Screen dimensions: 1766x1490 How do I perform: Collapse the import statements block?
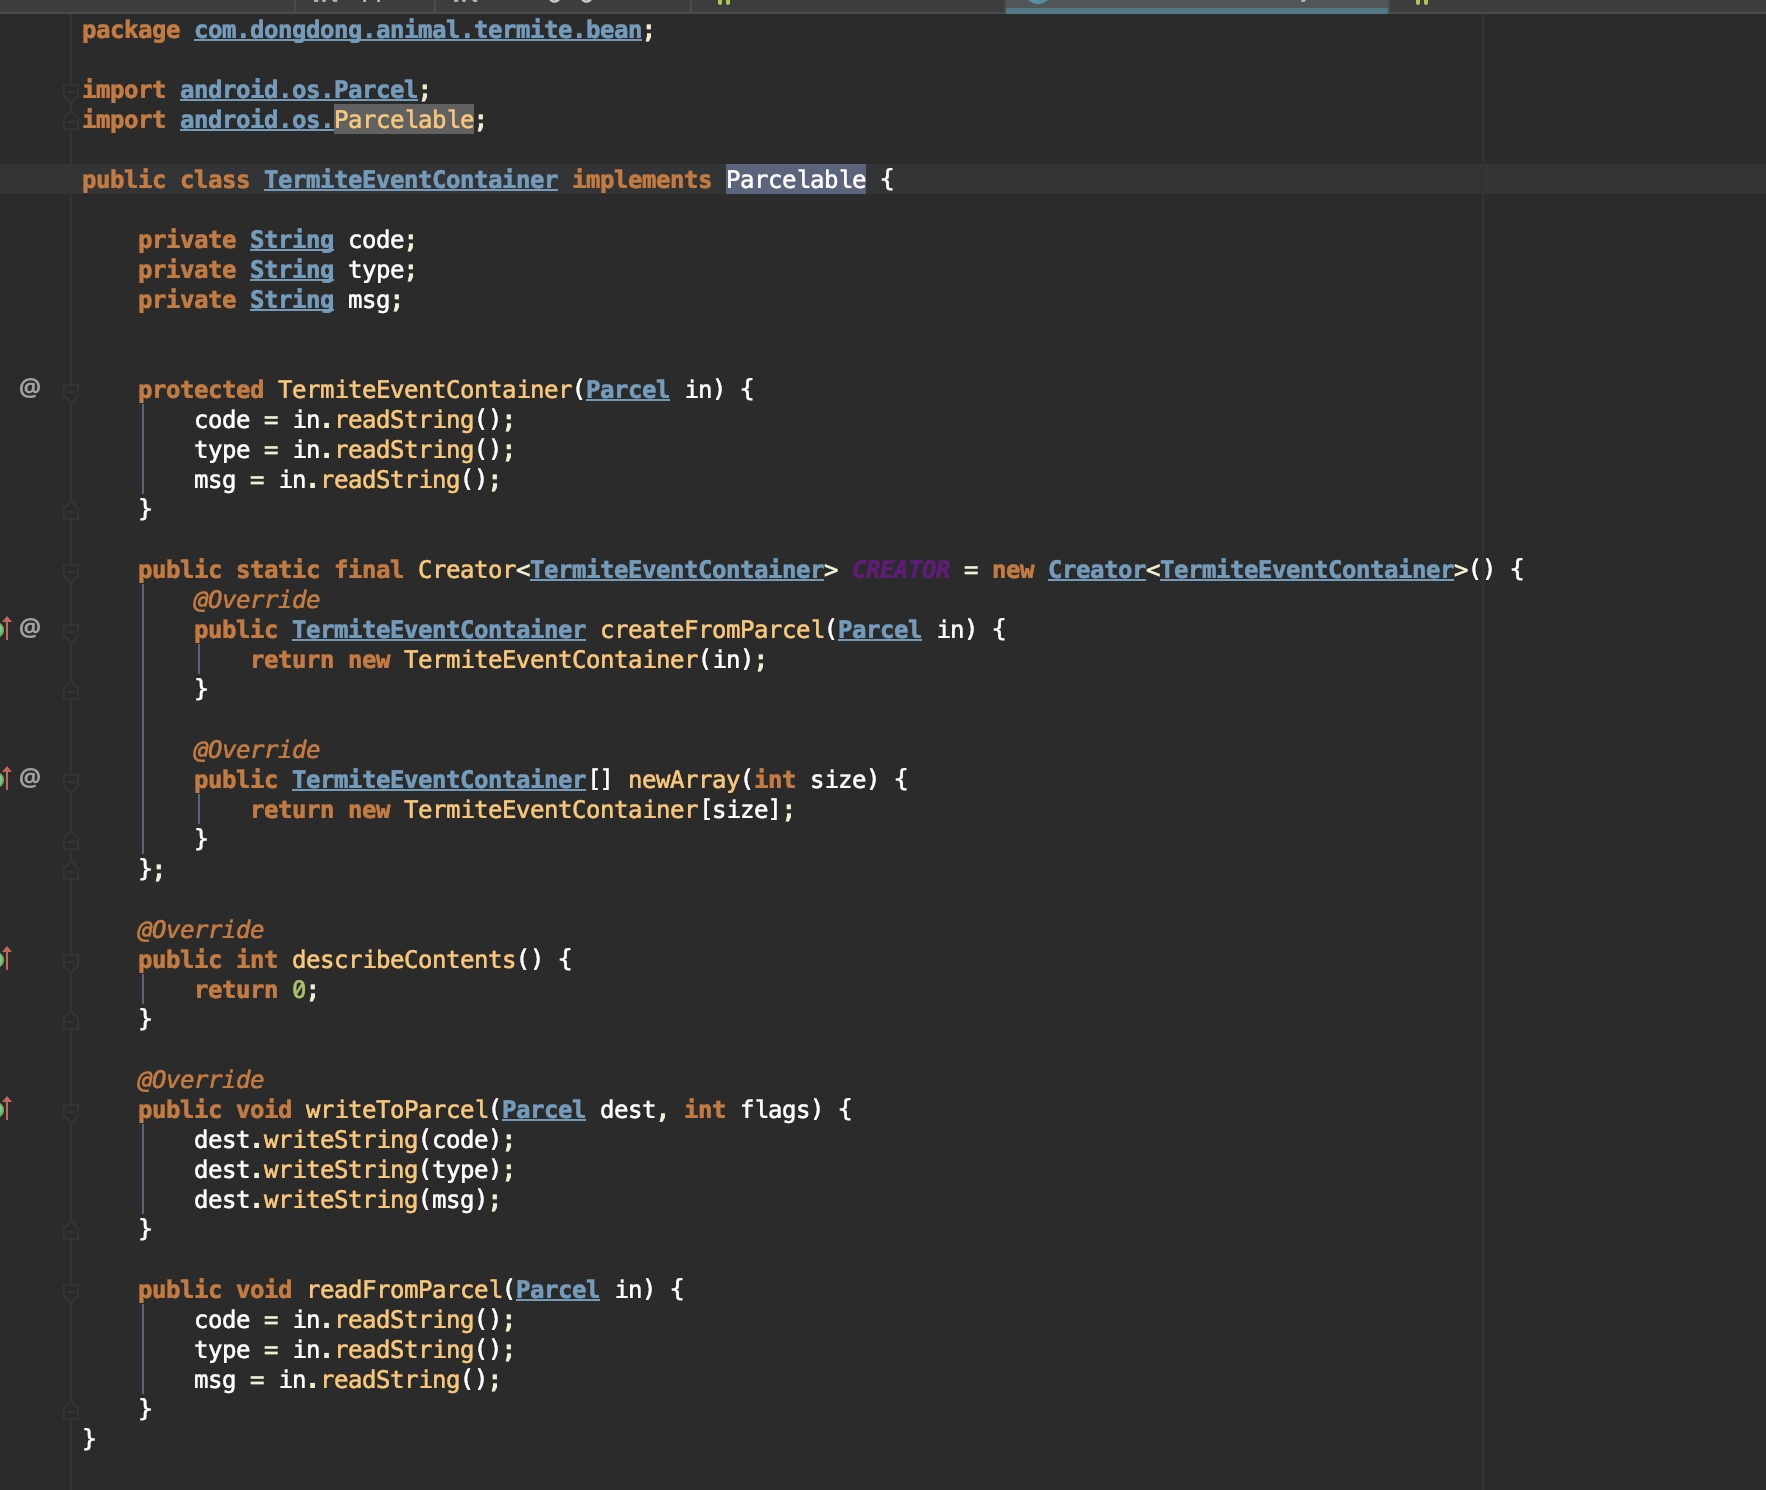point(70,92)
